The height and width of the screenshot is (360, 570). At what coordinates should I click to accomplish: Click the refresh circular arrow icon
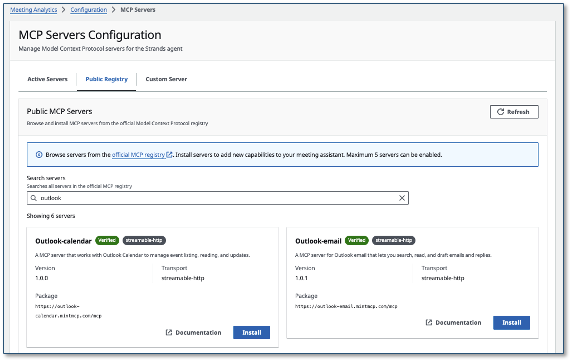click(x=500, y=112)
